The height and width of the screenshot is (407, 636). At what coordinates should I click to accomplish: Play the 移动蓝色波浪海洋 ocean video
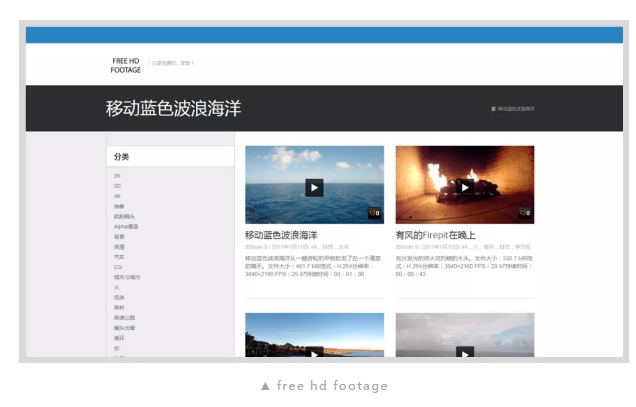pos(314,187)
